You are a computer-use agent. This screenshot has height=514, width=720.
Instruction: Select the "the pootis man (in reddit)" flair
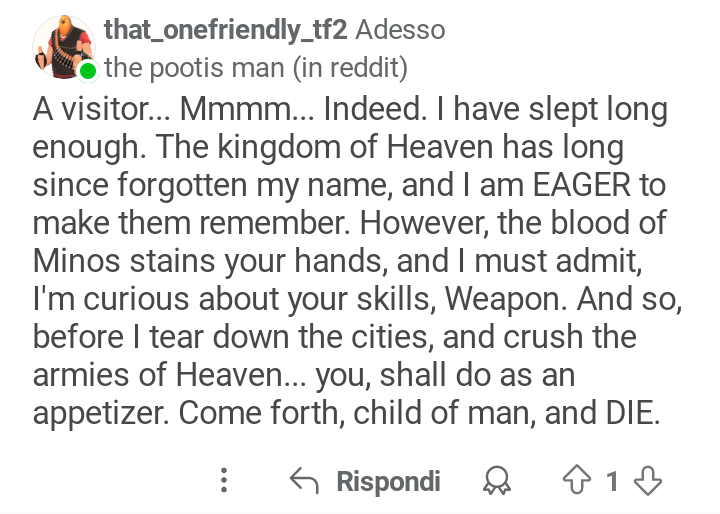(x=256, y=68)
